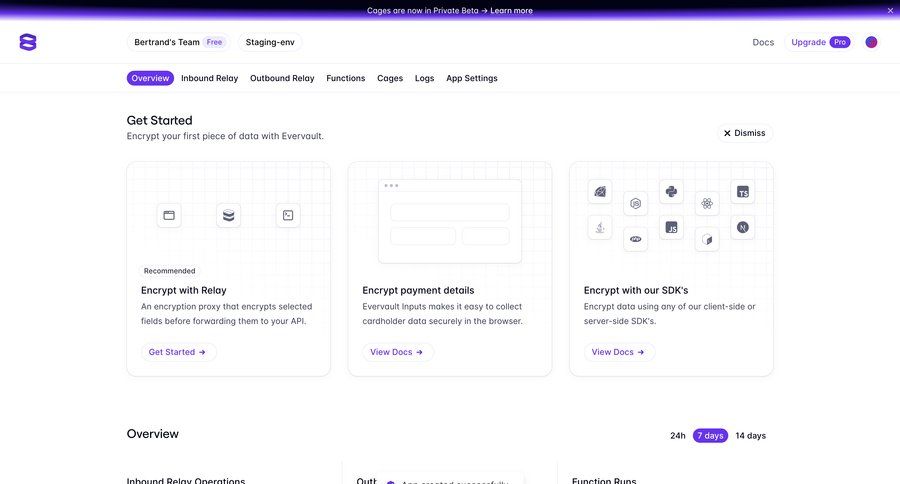Click Get Started on Relay card
This screenshot has width=900, height=484.
pos(179,352)
